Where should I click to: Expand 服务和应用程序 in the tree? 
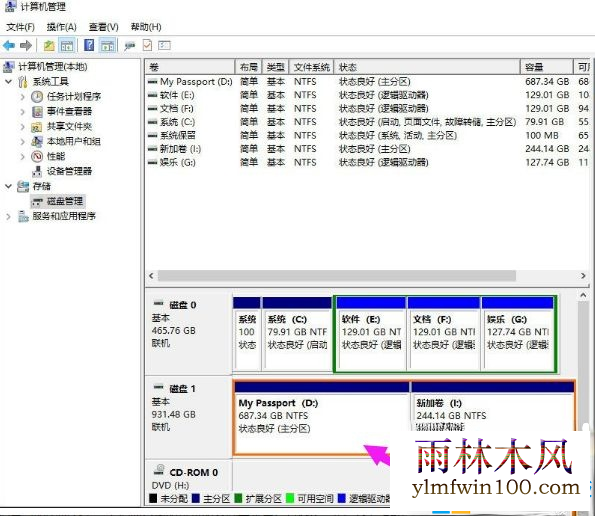pyautogui.click(x=8, y=216)
